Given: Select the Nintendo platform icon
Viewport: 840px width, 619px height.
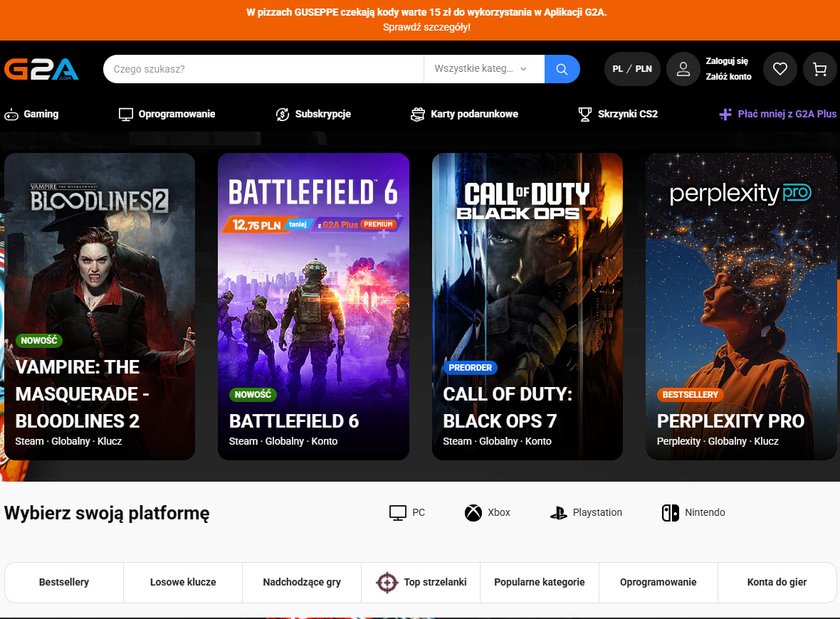Looking at the screenshot, I should pos(670,513).
